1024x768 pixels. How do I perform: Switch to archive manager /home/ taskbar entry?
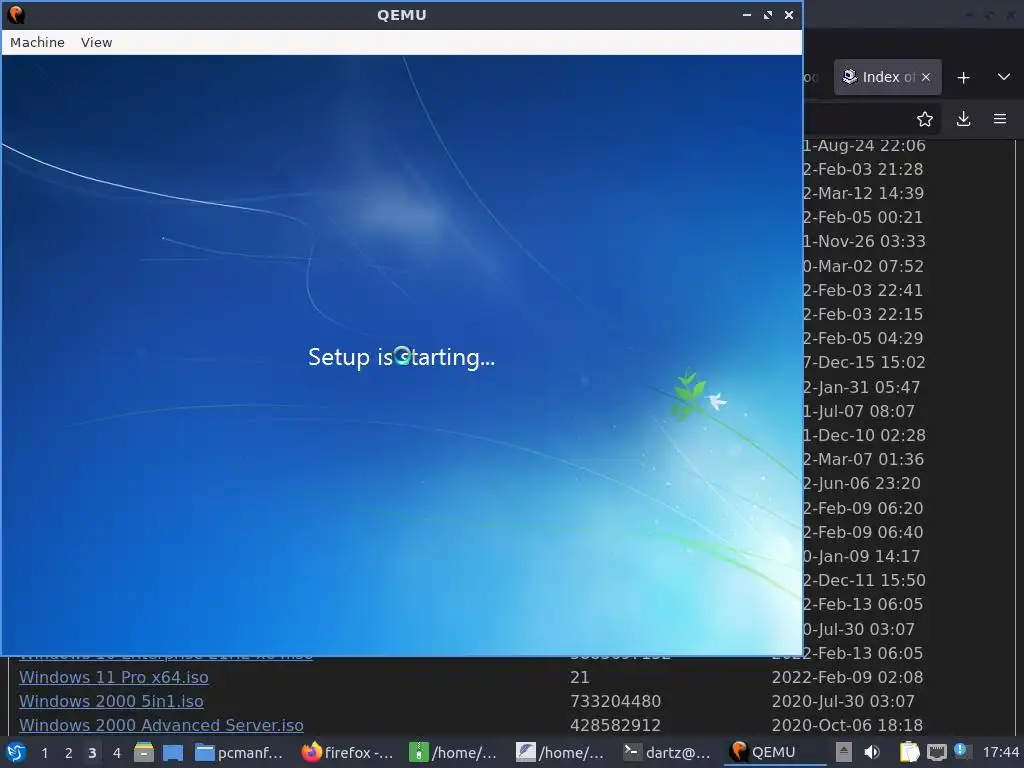453,752
